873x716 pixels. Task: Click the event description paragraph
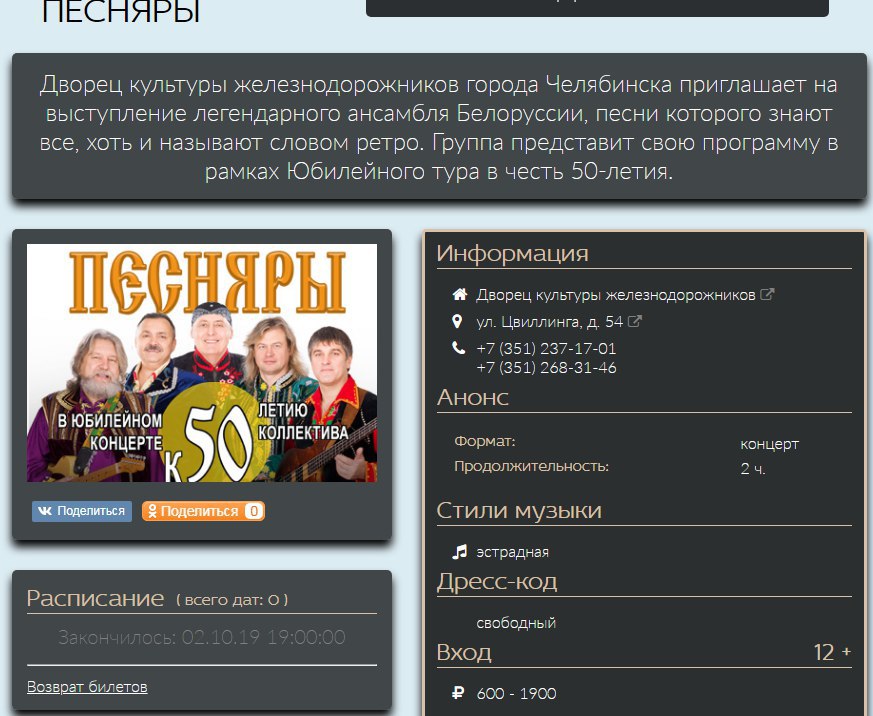pos(439,128)
